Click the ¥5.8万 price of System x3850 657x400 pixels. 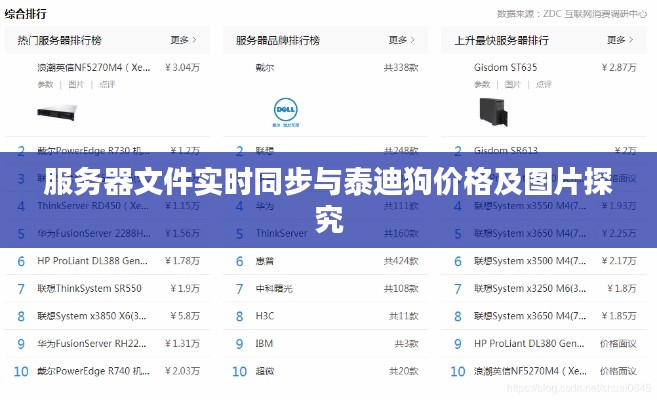(x=185, y=316)
